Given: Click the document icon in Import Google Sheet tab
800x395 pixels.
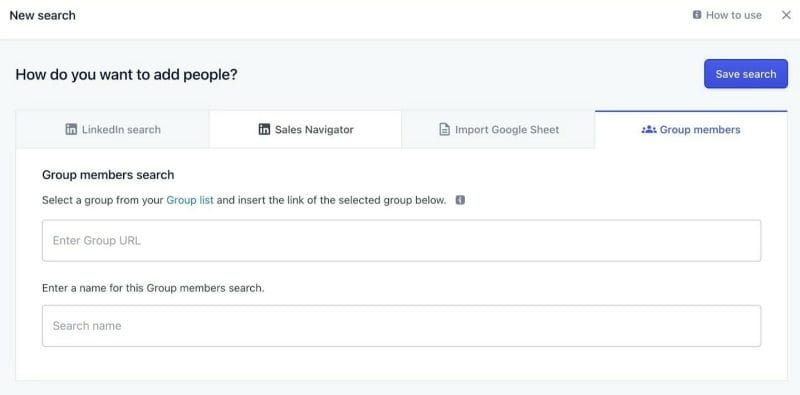Looking at the screenshot, I should tap(444, 130).
